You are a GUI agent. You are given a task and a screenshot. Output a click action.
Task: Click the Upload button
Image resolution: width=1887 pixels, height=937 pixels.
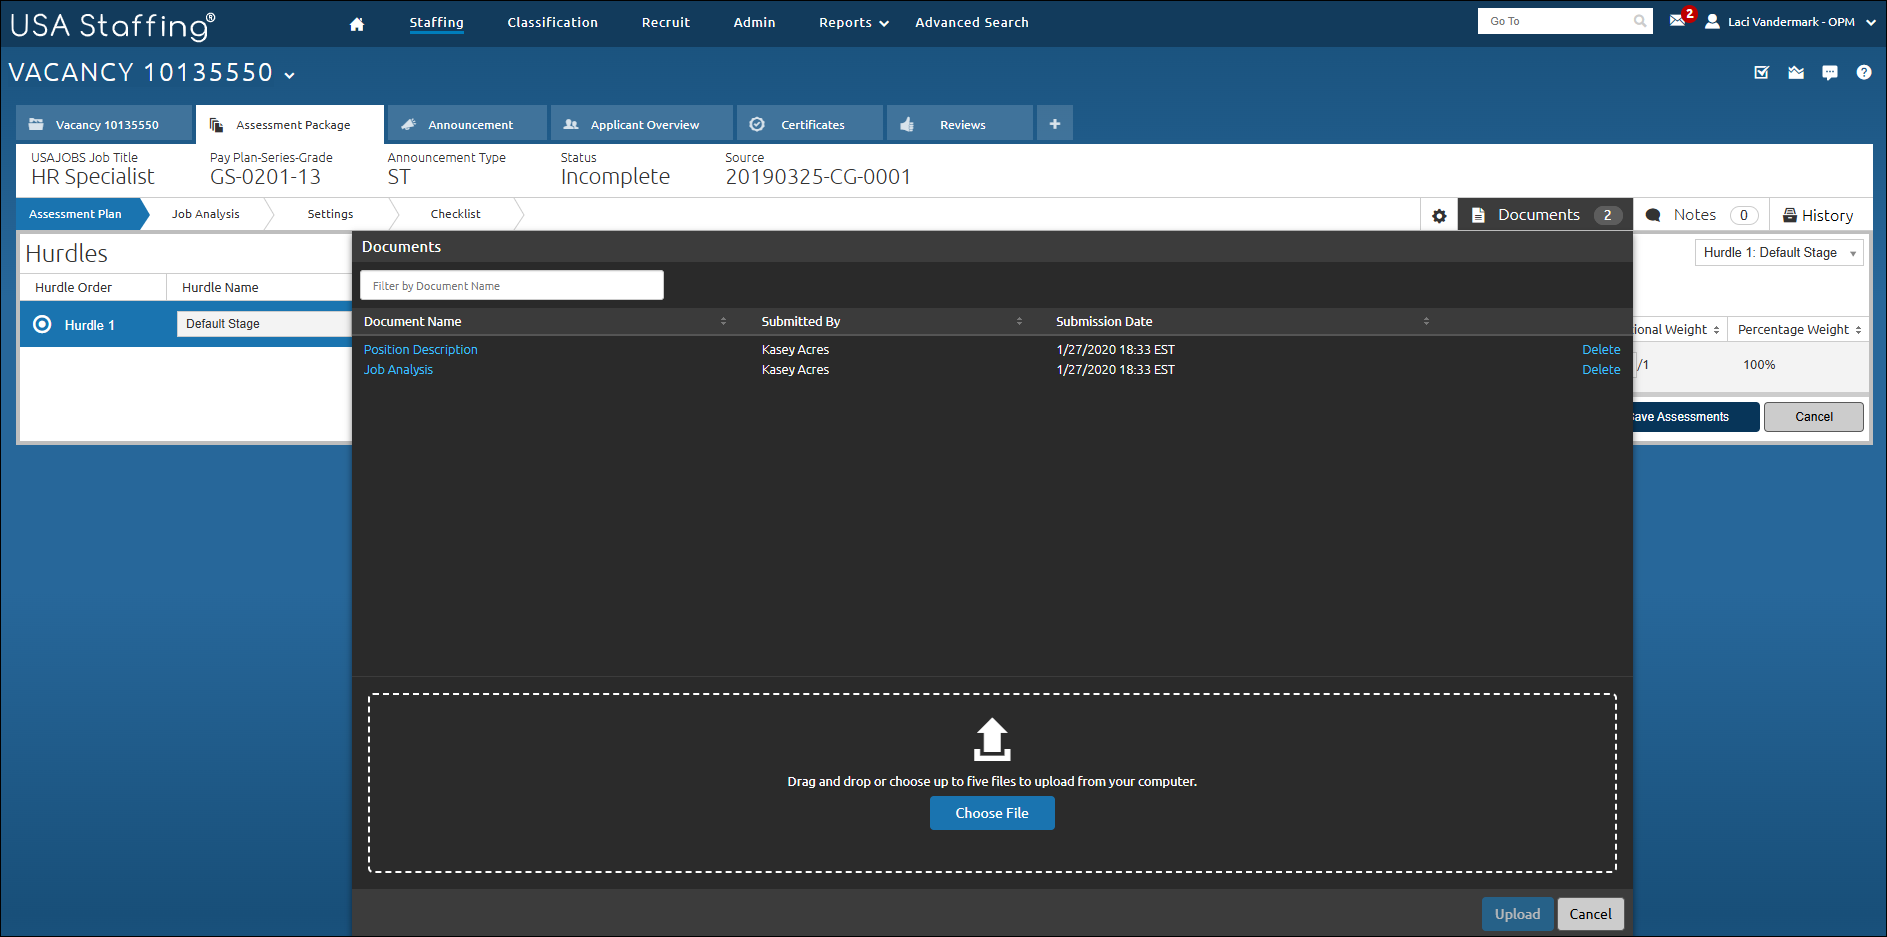pyautogui.click(x=1517, y=914)
